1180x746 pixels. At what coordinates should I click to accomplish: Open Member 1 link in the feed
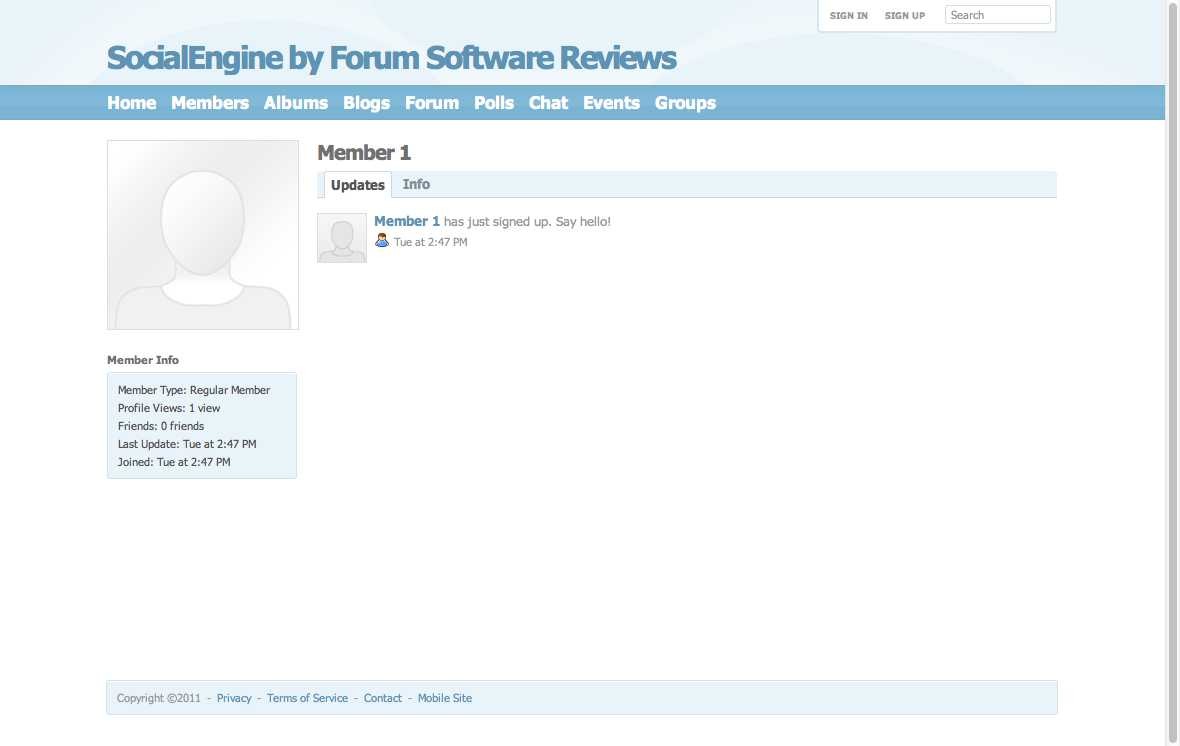406,221
